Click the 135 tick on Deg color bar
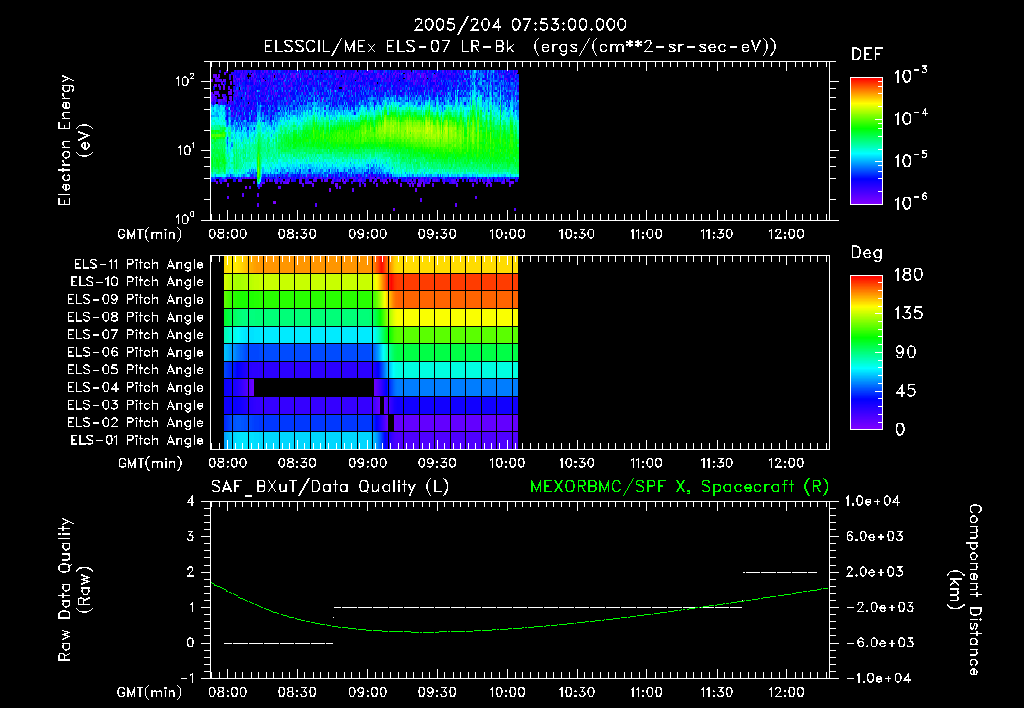Viewport: 1024px width, 708px height. [x=908, y=313]
